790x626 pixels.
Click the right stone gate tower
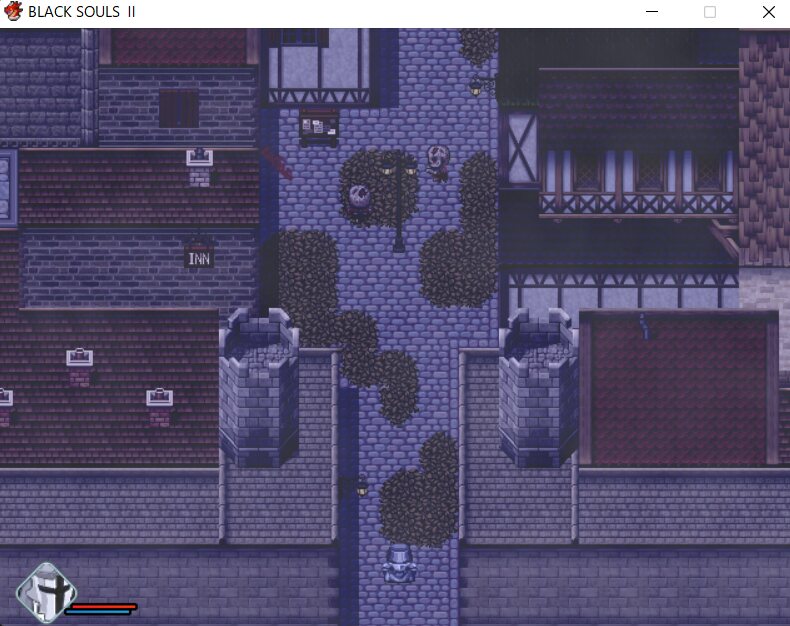click(x=539, y=387)
